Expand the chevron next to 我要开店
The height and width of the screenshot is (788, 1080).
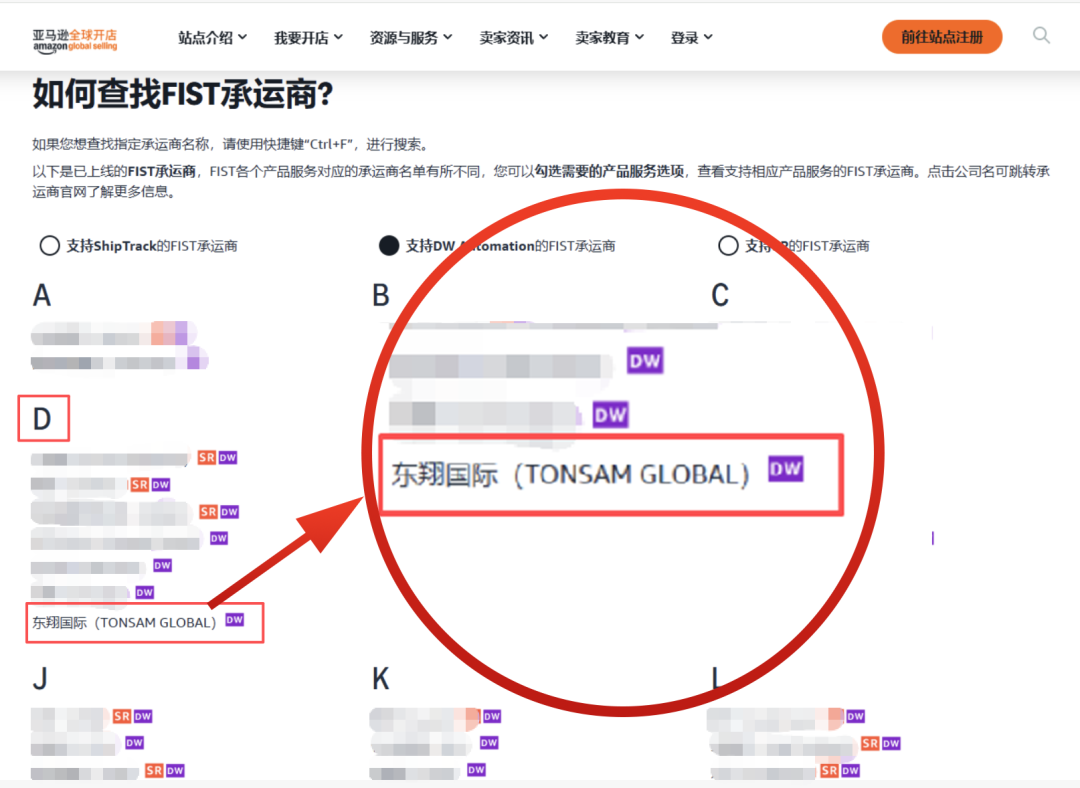[x=338, y=37]
